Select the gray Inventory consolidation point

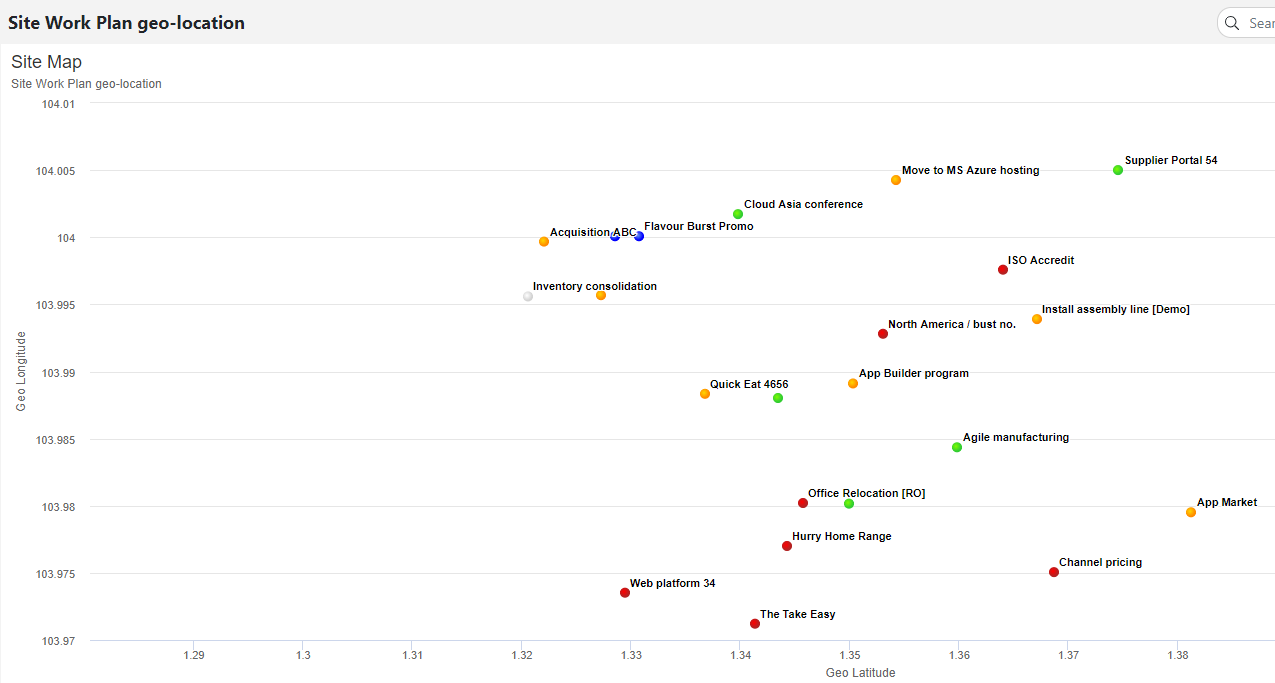tap(528, 296)
